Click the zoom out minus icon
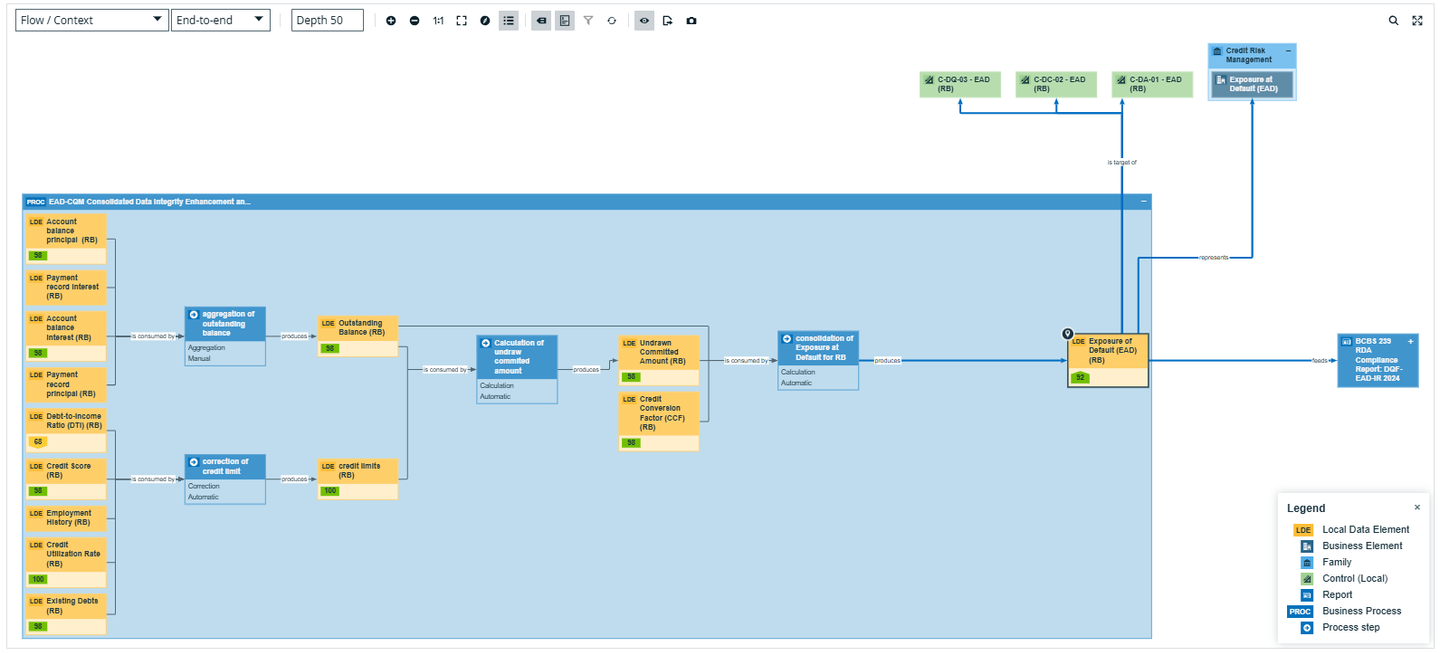The image size is (1440, 653). tap(415, 21)
